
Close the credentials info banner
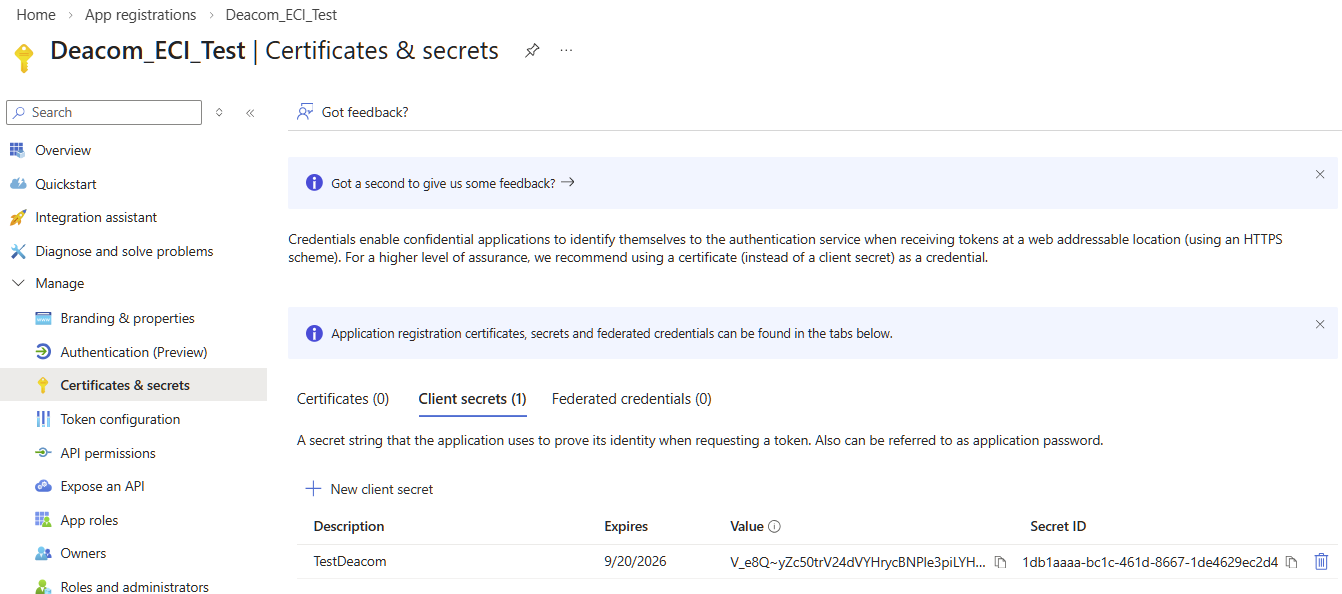[x=1320, y=324]
